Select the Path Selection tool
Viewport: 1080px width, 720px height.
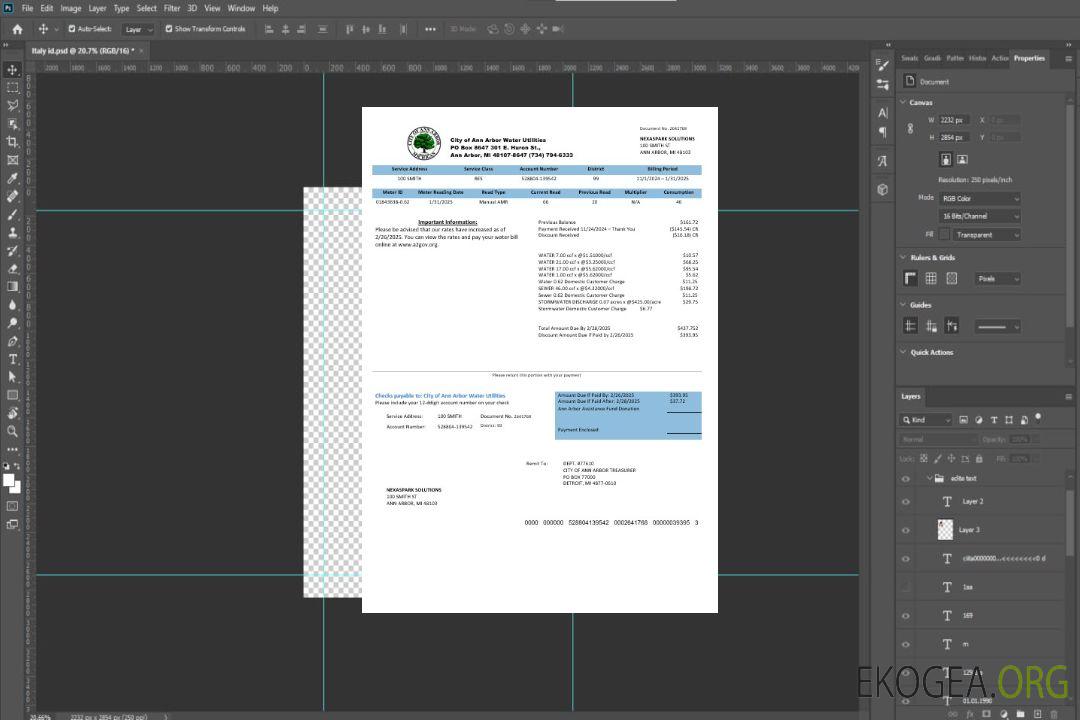coord(12,377)
